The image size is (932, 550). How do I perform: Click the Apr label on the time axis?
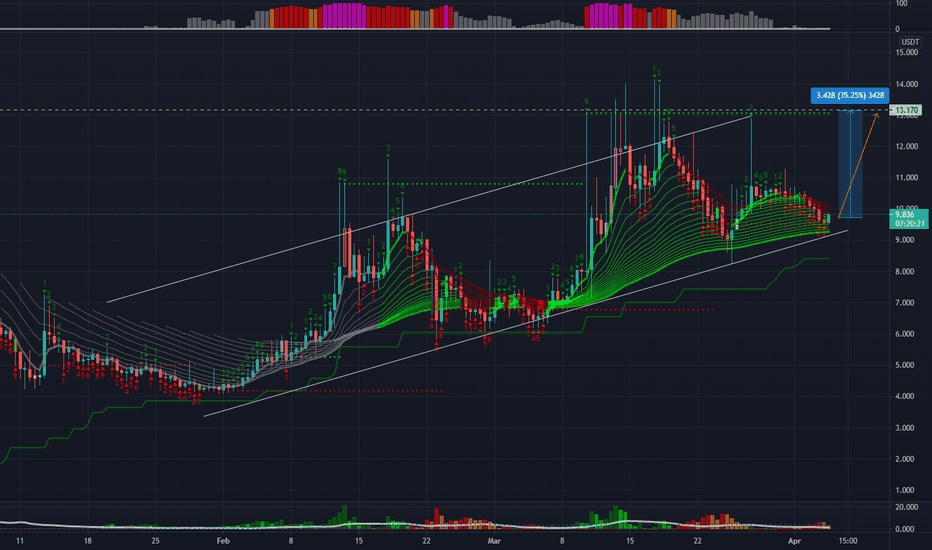point(795,541)
